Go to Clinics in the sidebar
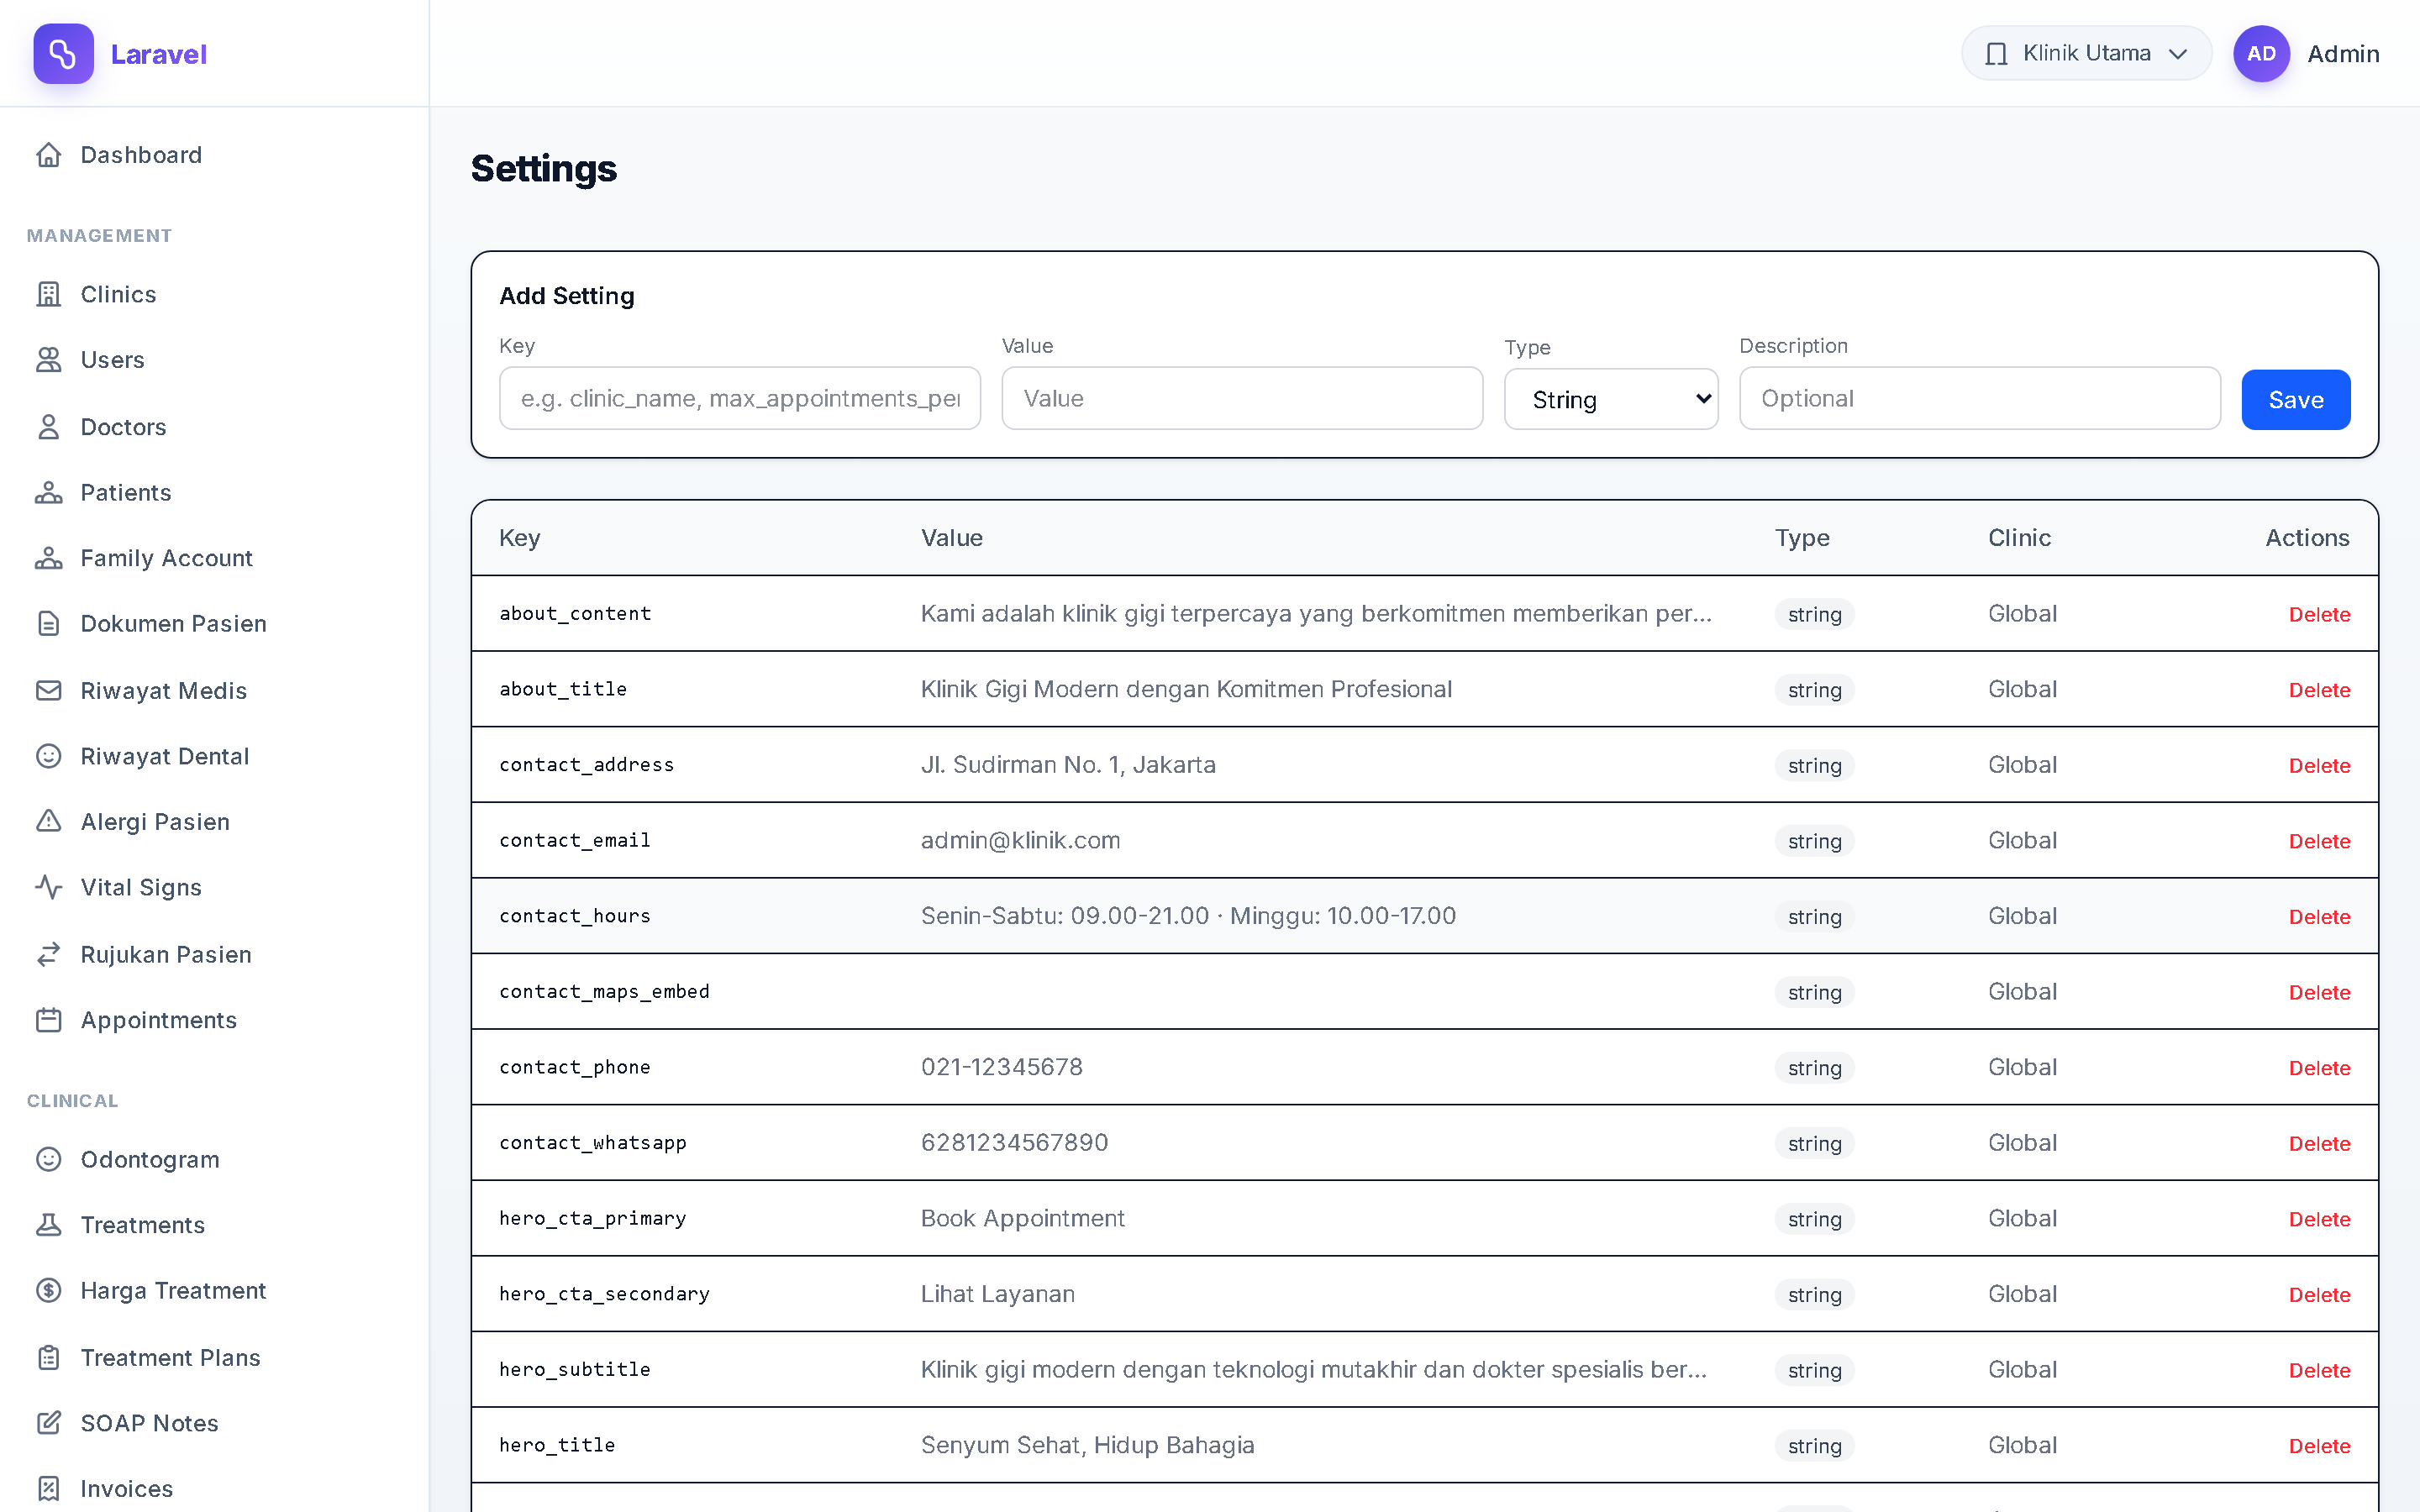Viewport: 2420px width, 1512px height. coord(118,294)
